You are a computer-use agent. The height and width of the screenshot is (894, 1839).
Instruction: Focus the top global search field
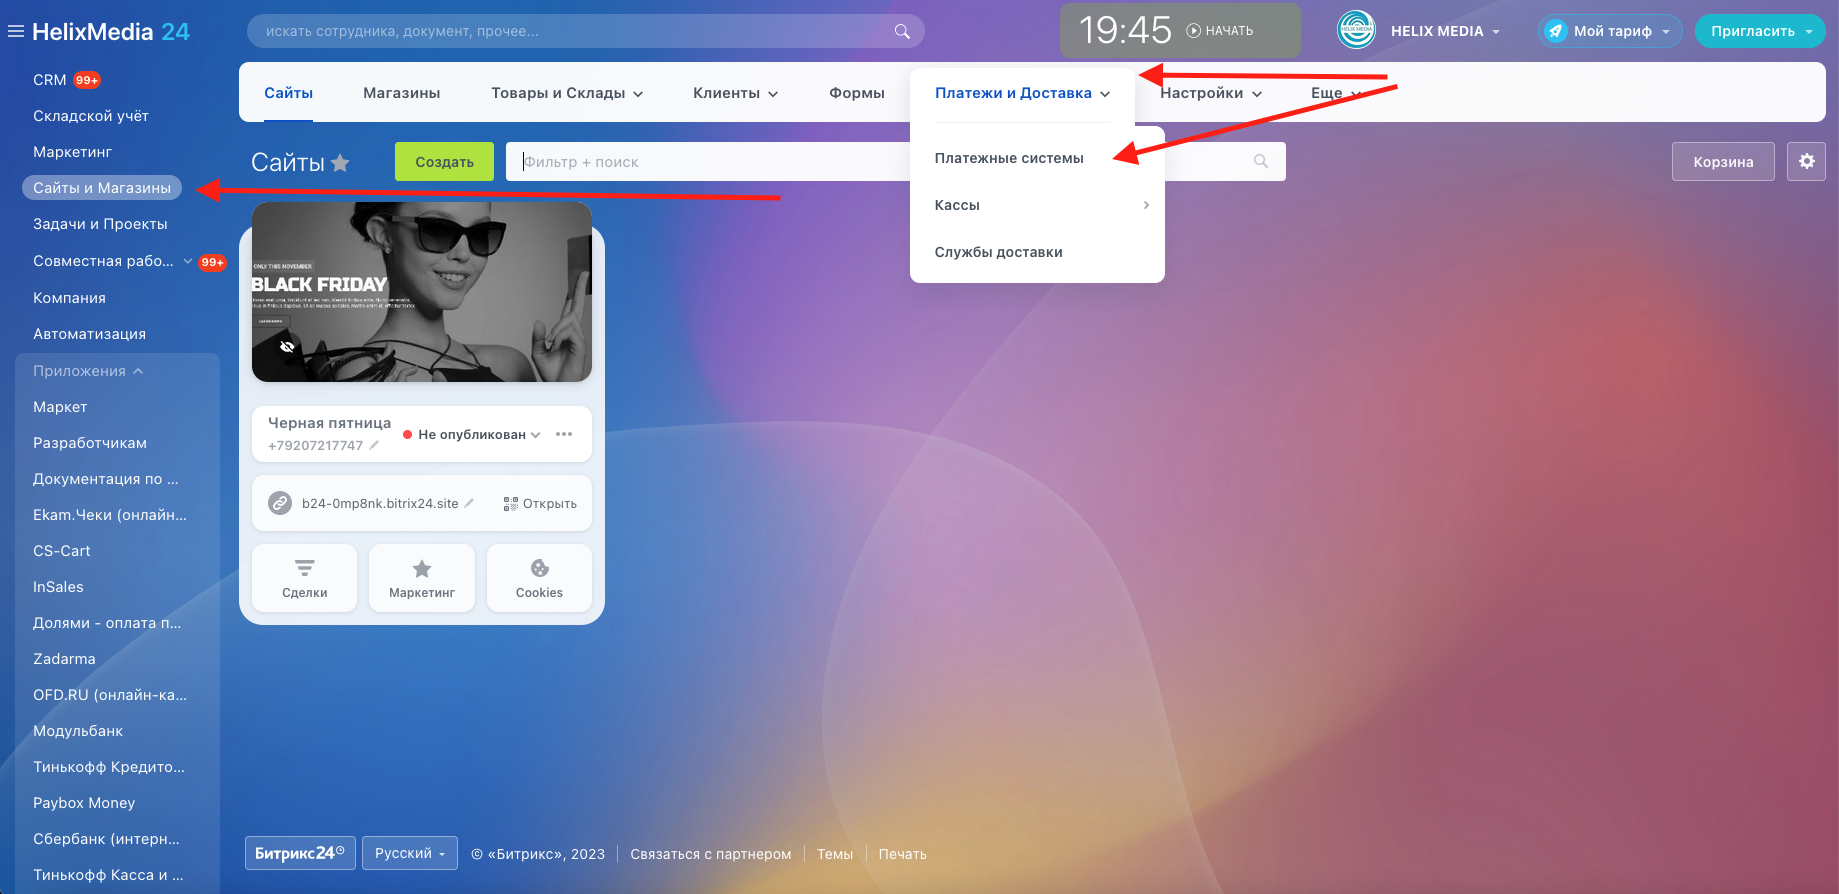click(x=585, y=31)
